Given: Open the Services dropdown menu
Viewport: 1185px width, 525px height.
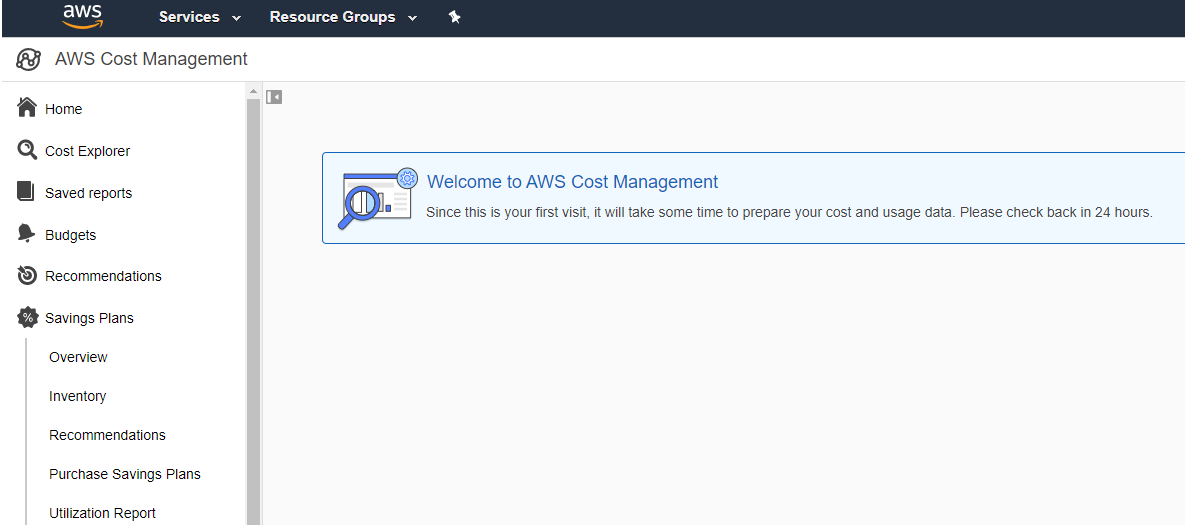Looking at the screenshot, I should pyautogui.click(x=200, y=17).
